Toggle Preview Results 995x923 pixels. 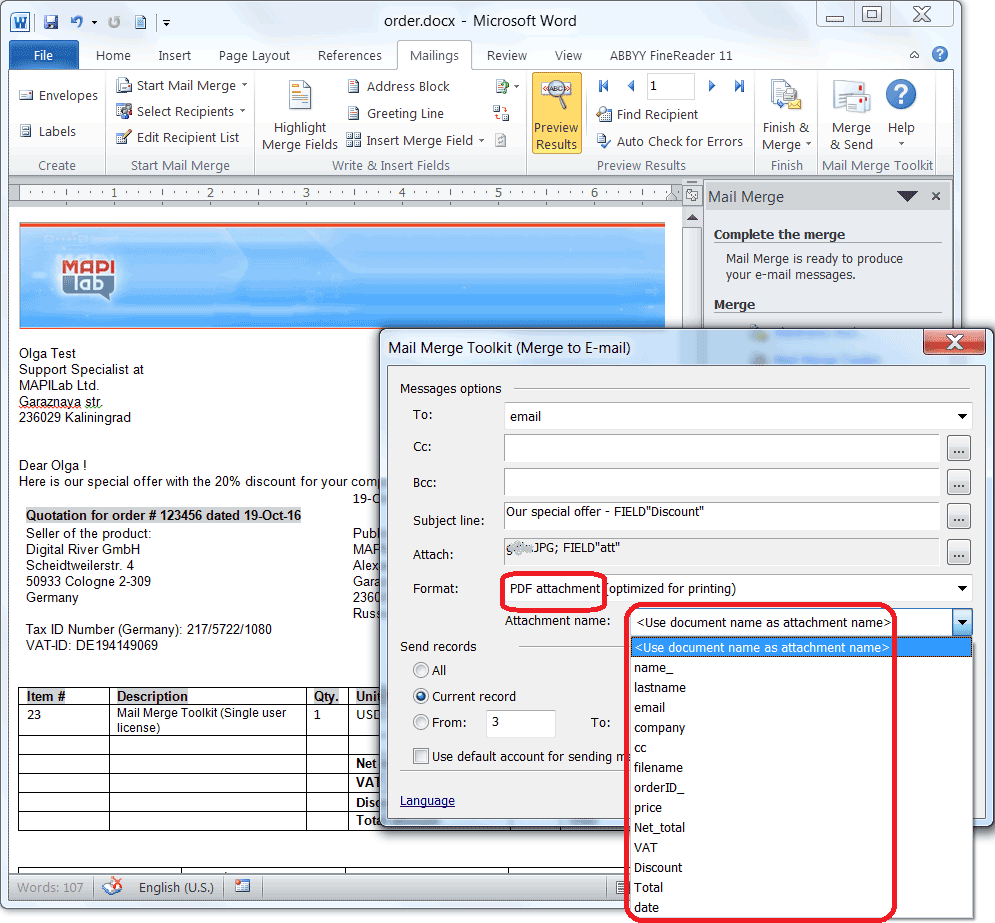point(557,113)
